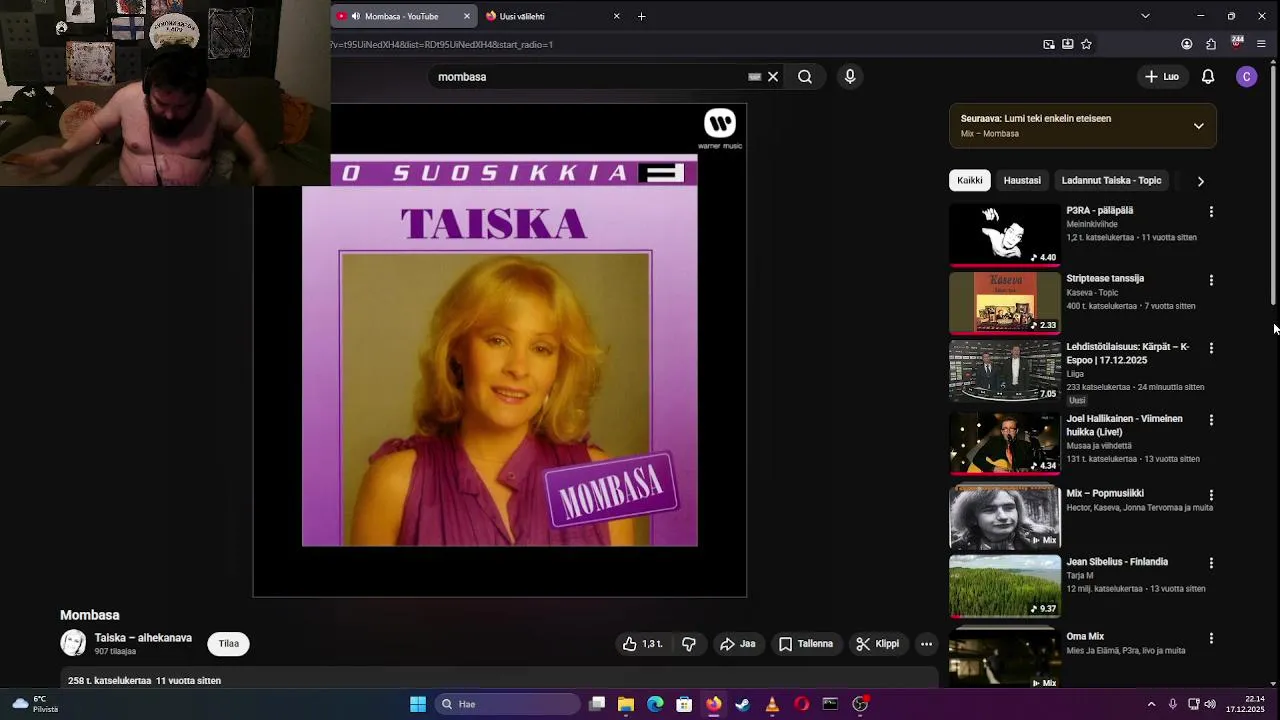Click the Taiska channel avatar

pos(73,643)
